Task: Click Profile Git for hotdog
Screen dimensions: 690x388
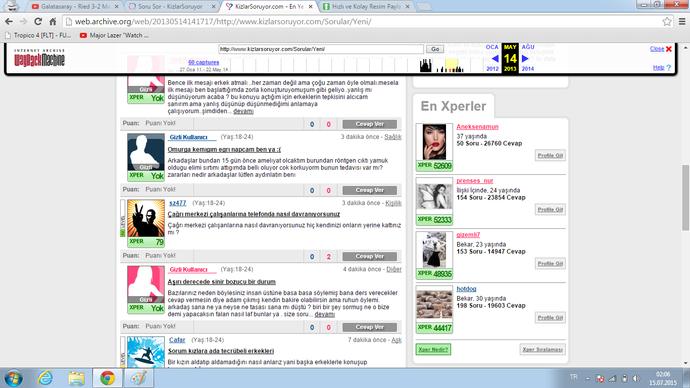Action: coord(550,318)
